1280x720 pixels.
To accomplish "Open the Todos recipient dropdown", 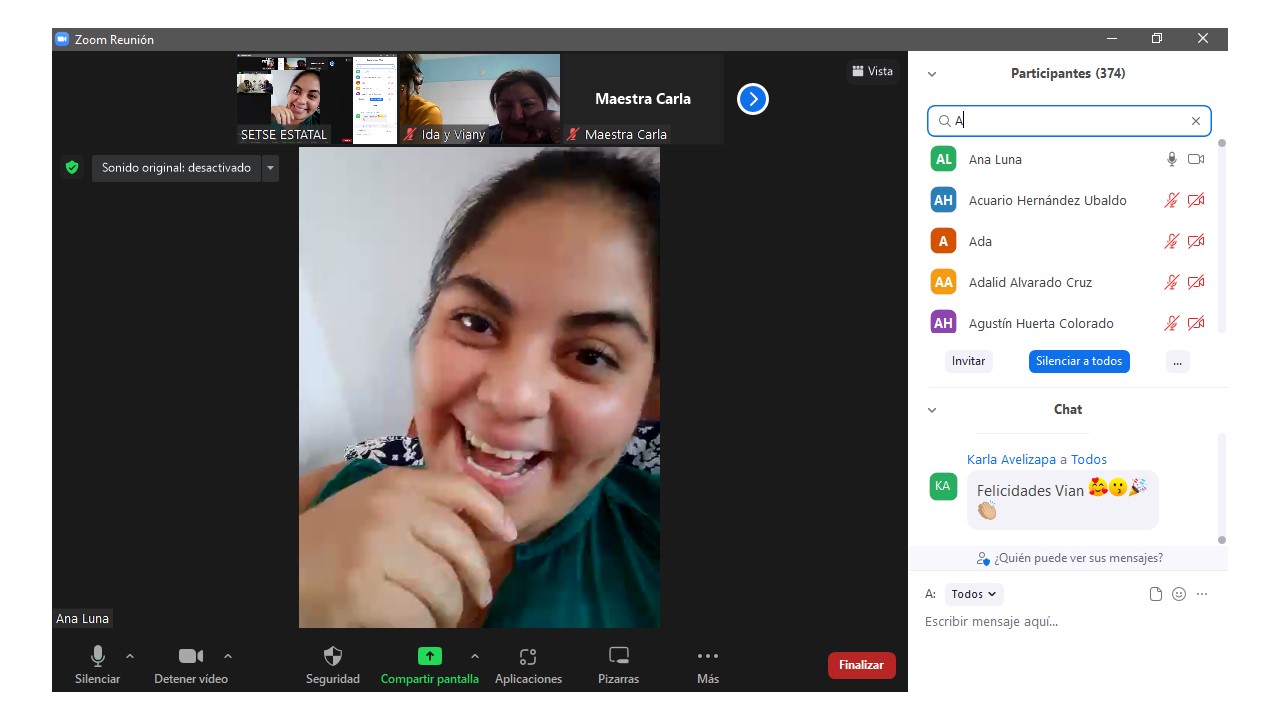I will (x=973, y=594).
